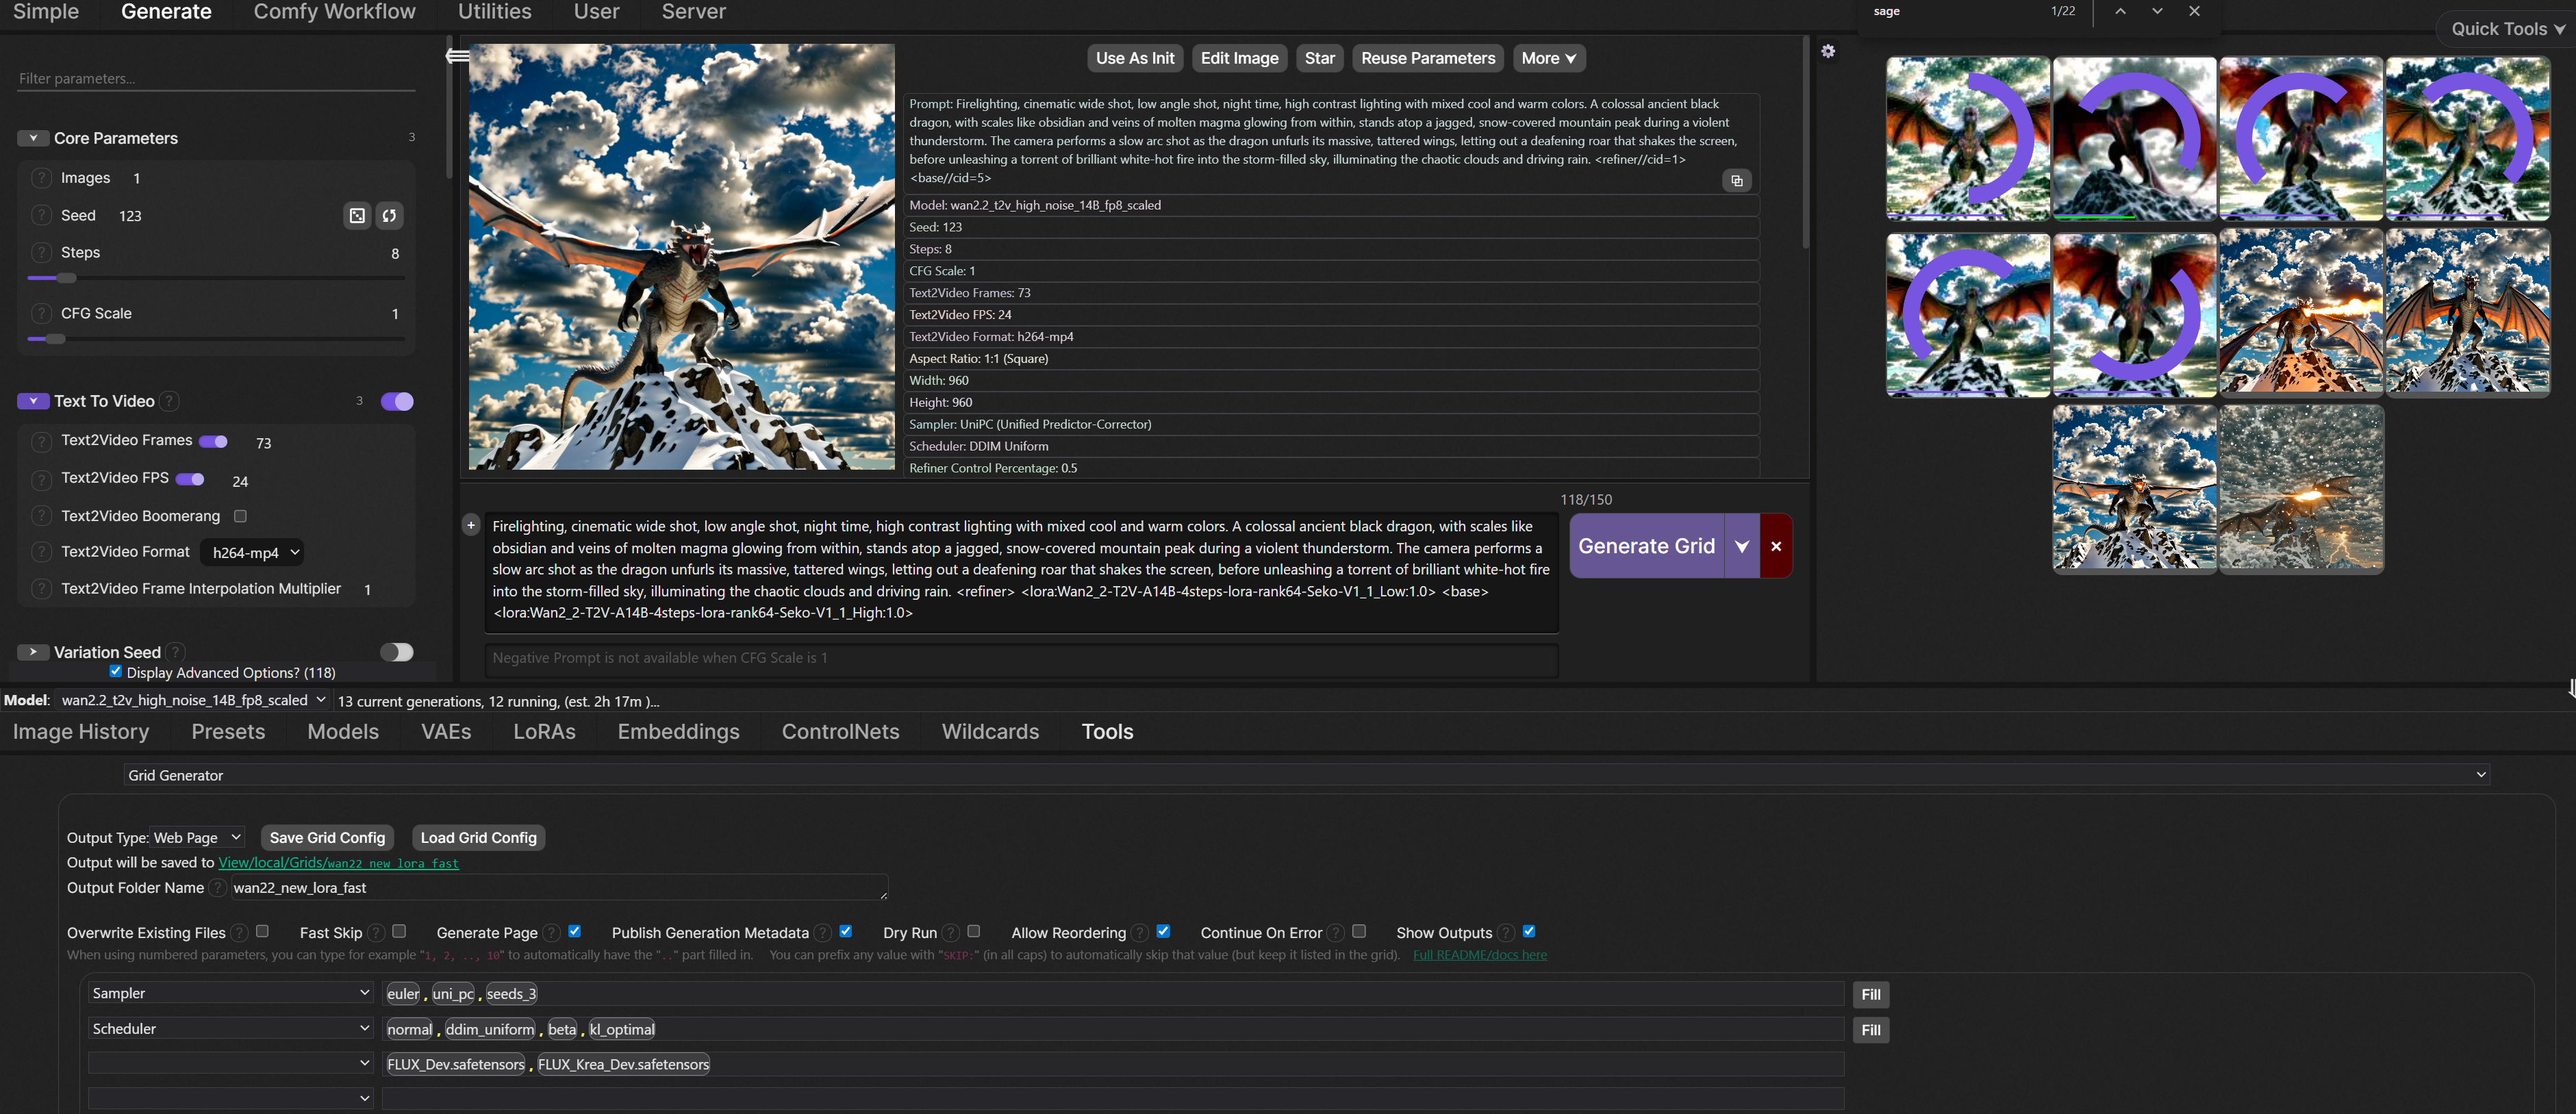Viewport: 2576px width, 1114px height.
Task: Enable the Text2Video Boomerang checkbox
Action: point(240,516)
